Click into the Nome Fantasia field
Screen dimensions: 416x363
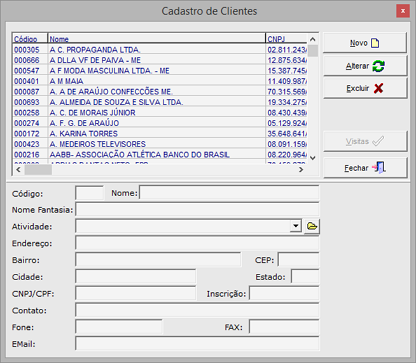[197, 210]
